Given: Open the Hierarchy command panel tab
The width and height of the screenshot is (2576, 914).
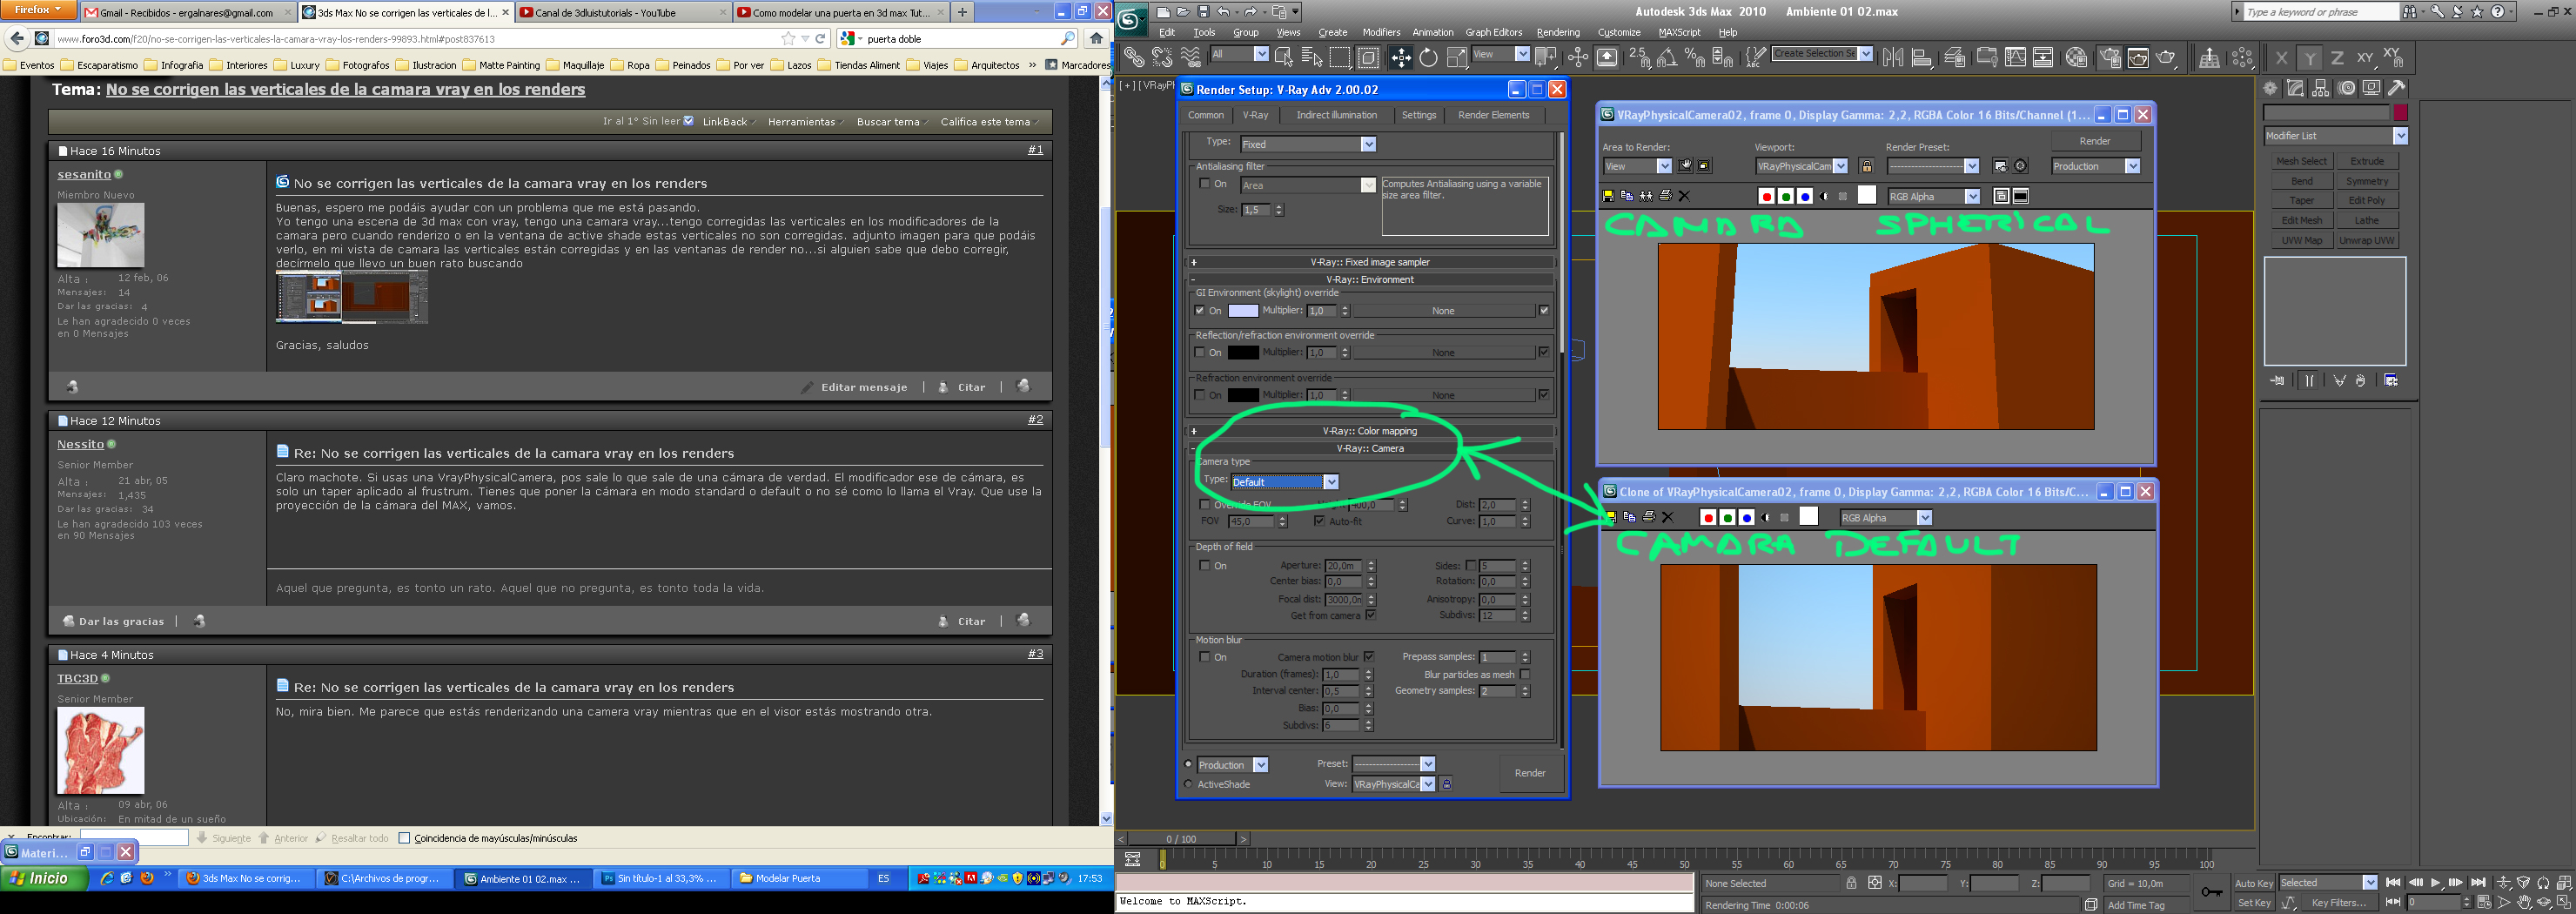Looking at the screenshot, I should (2321, 88).
